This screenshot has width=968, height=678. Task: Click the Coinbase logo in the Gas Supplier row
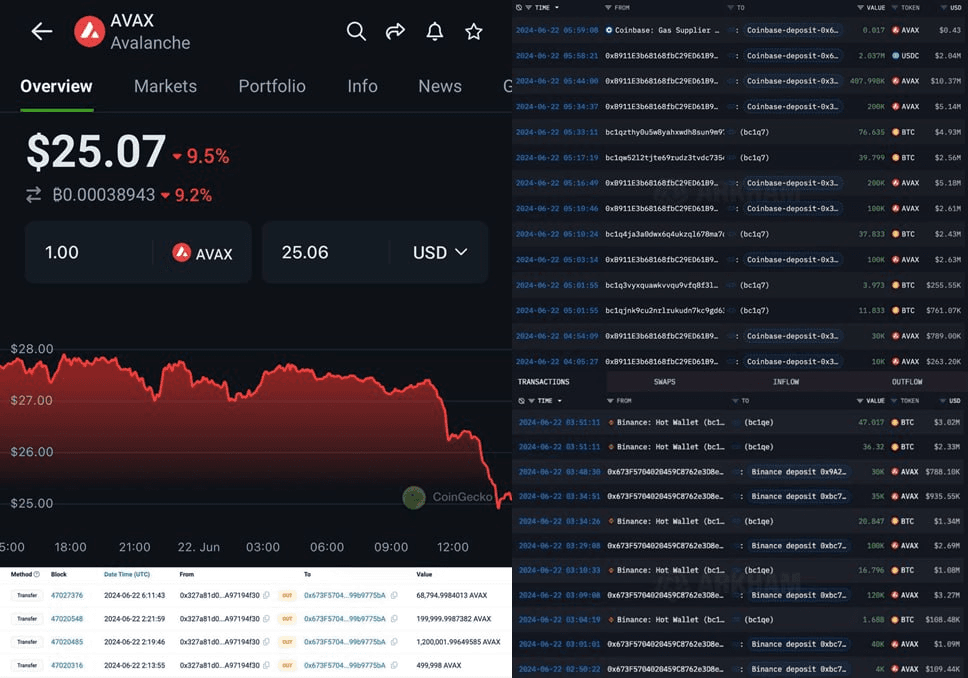click(x=609, y=30)
